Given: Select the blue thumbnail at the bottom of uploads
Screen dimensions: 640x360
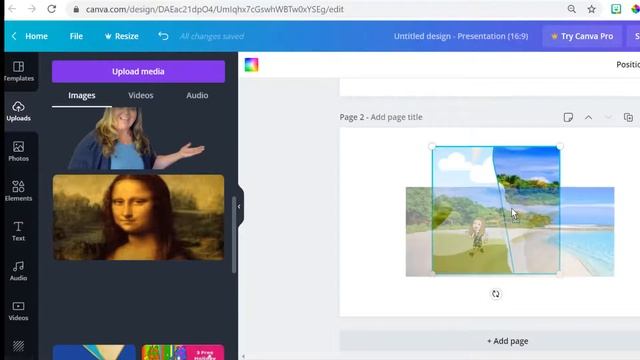Looking at the screenshot, I should click(x=94, y=353).
